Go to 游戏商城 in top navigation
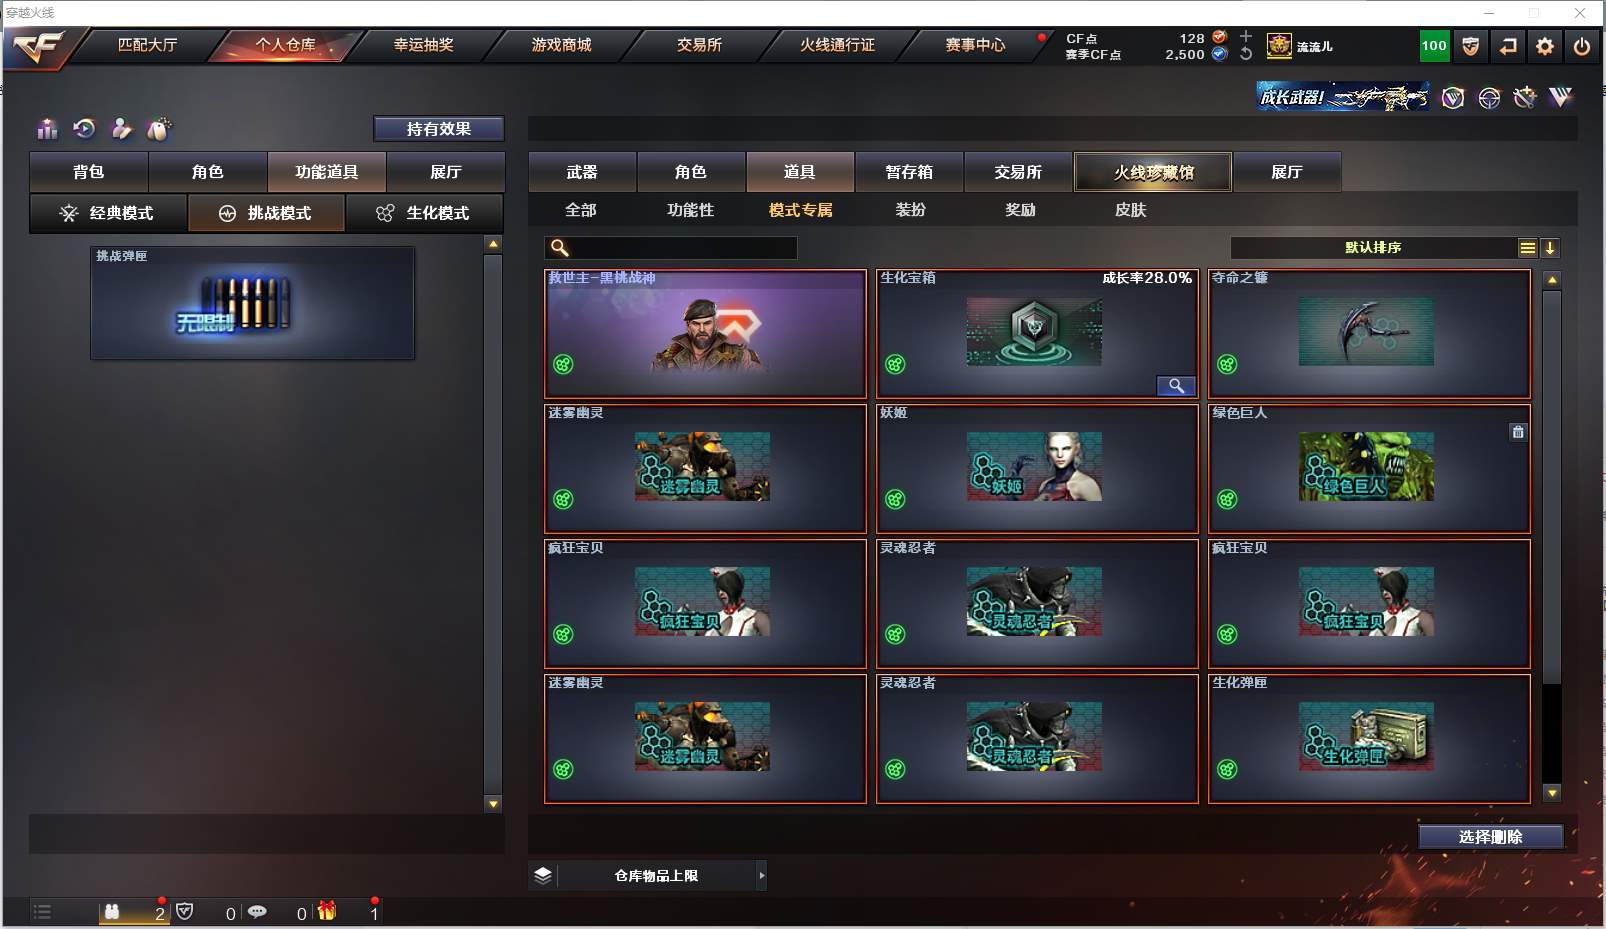Image resolution: width=1606 pixels, height=929 pixels. coord(562,45)
